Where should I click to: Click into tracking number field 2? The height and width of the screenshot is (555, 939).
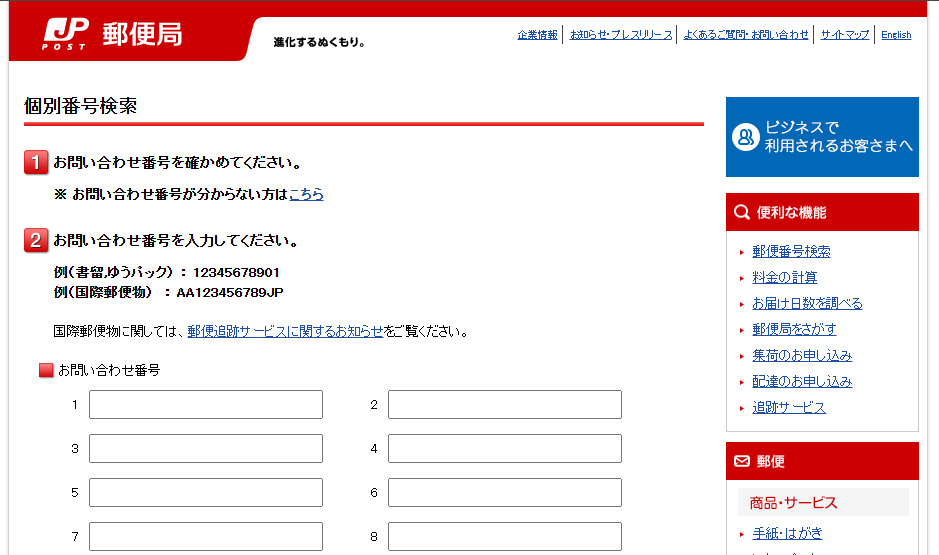pos(504,405)
